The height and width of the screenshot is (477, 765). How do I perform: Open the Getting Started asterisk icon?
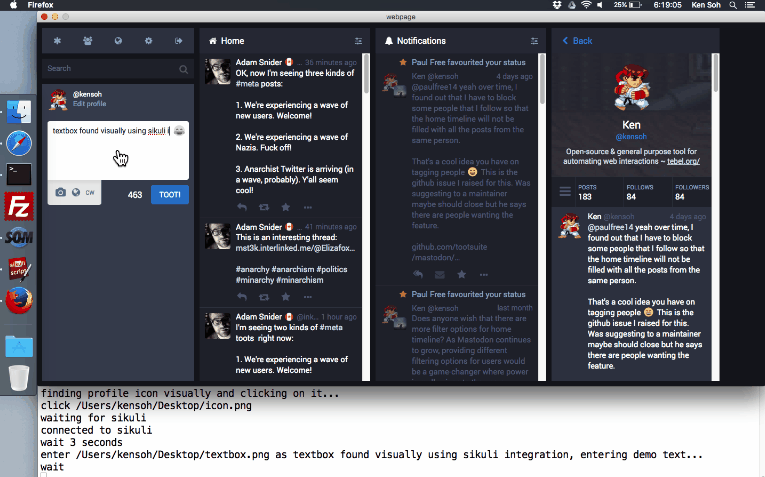(x=58, y=41)
